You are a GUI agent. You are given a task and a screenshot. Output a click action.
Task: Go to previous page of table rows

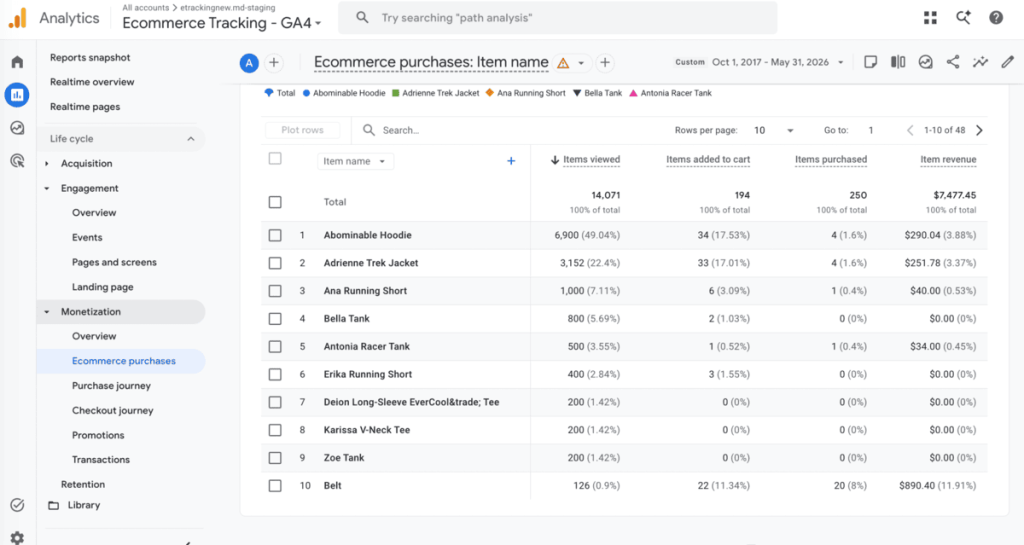click(910, 131)
